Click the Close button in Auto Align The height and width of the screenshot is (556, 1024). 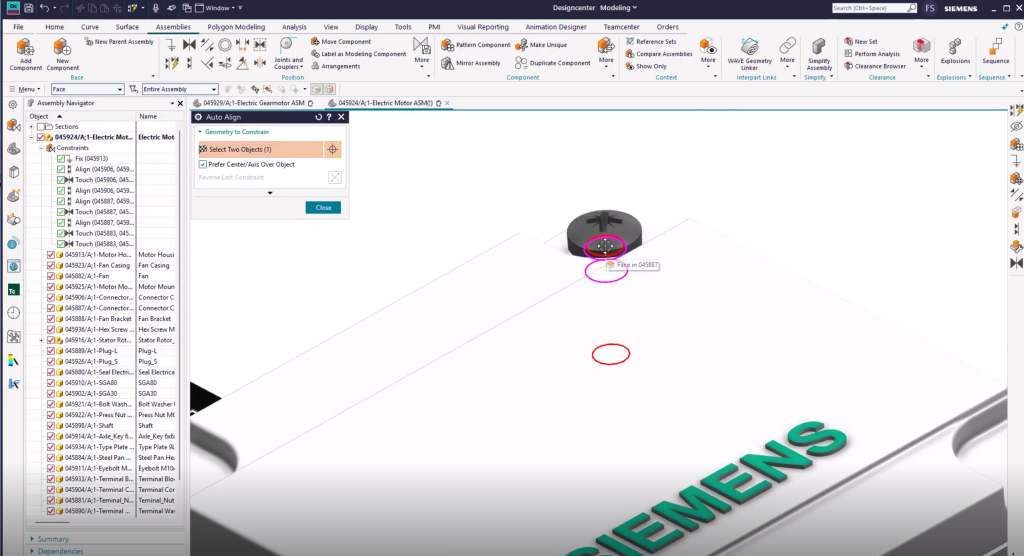coord(323,208)
